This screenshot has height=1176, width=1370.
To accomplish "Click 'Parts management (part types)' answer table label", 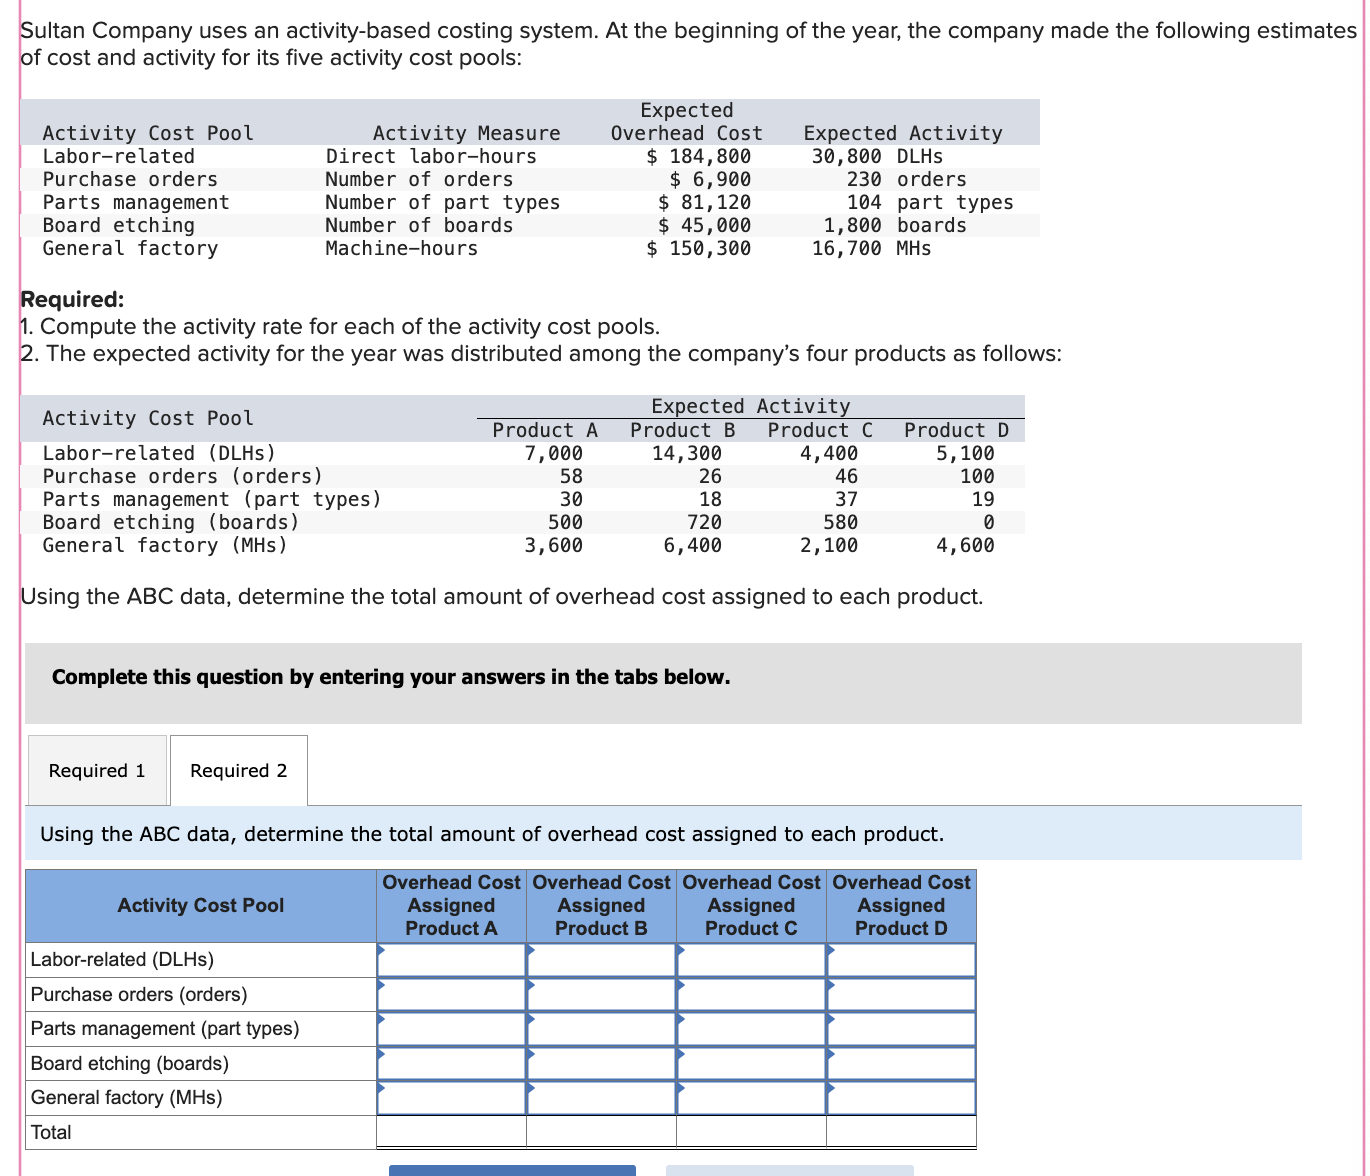I will point(165,1029).
